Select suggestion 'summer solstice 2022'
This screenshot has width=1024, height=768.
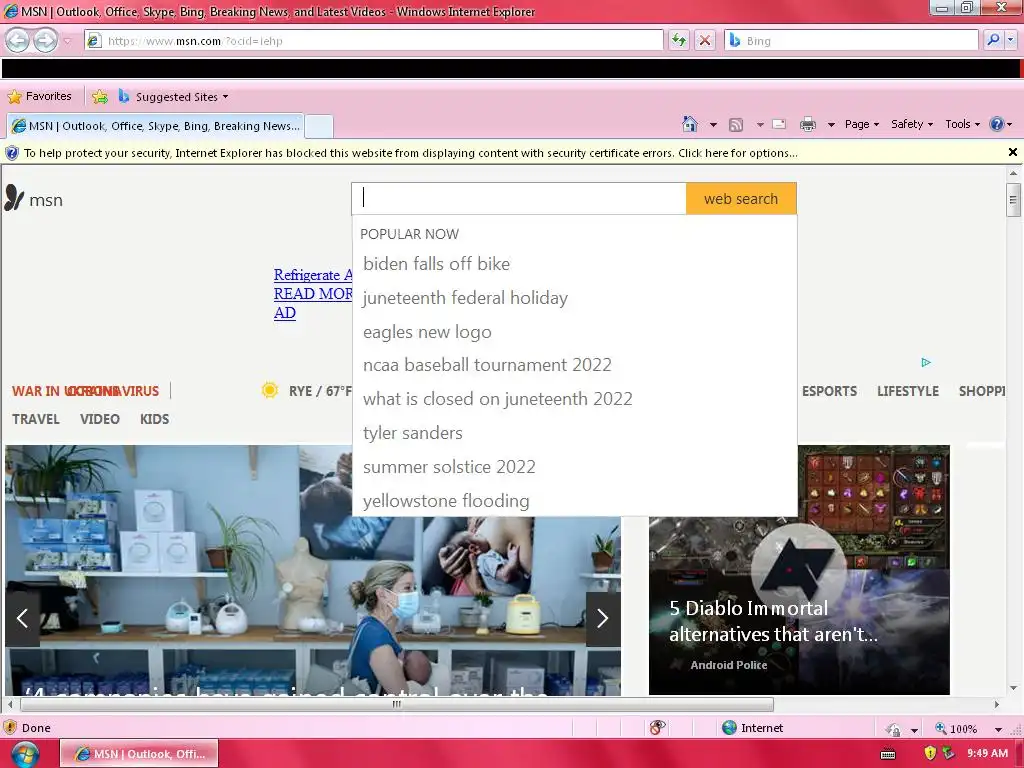(x=449, y=467)
